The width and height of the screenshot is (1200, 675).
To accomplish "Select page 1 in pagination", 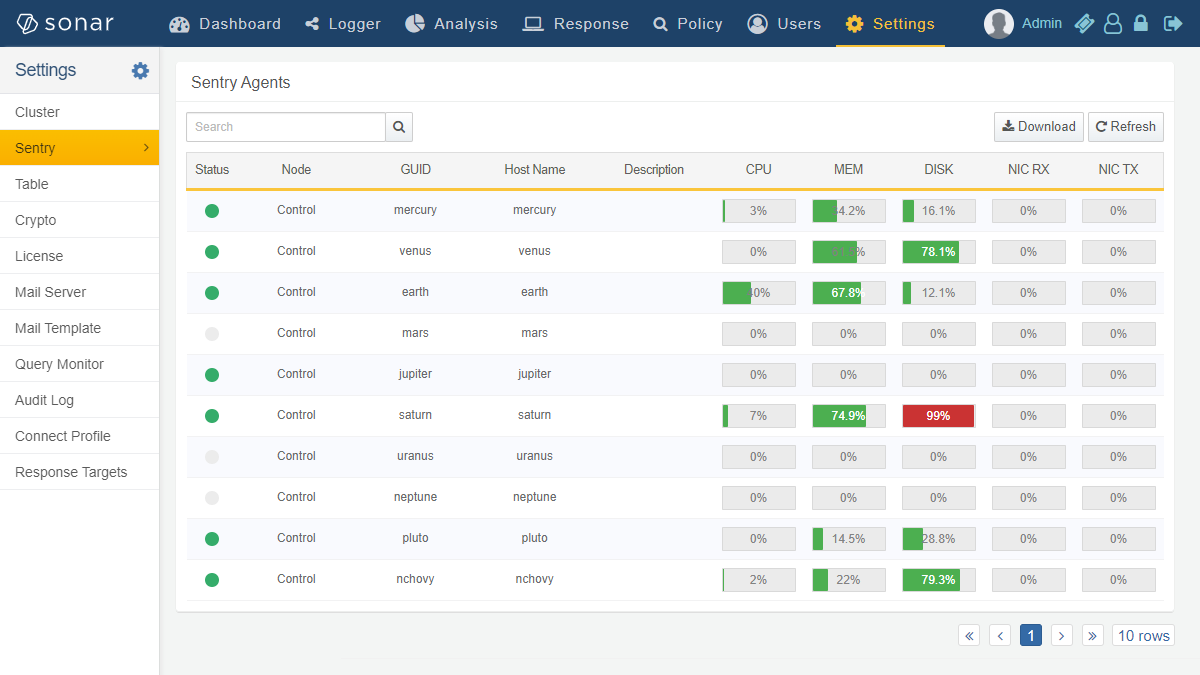I will (x=1031, y=636).
